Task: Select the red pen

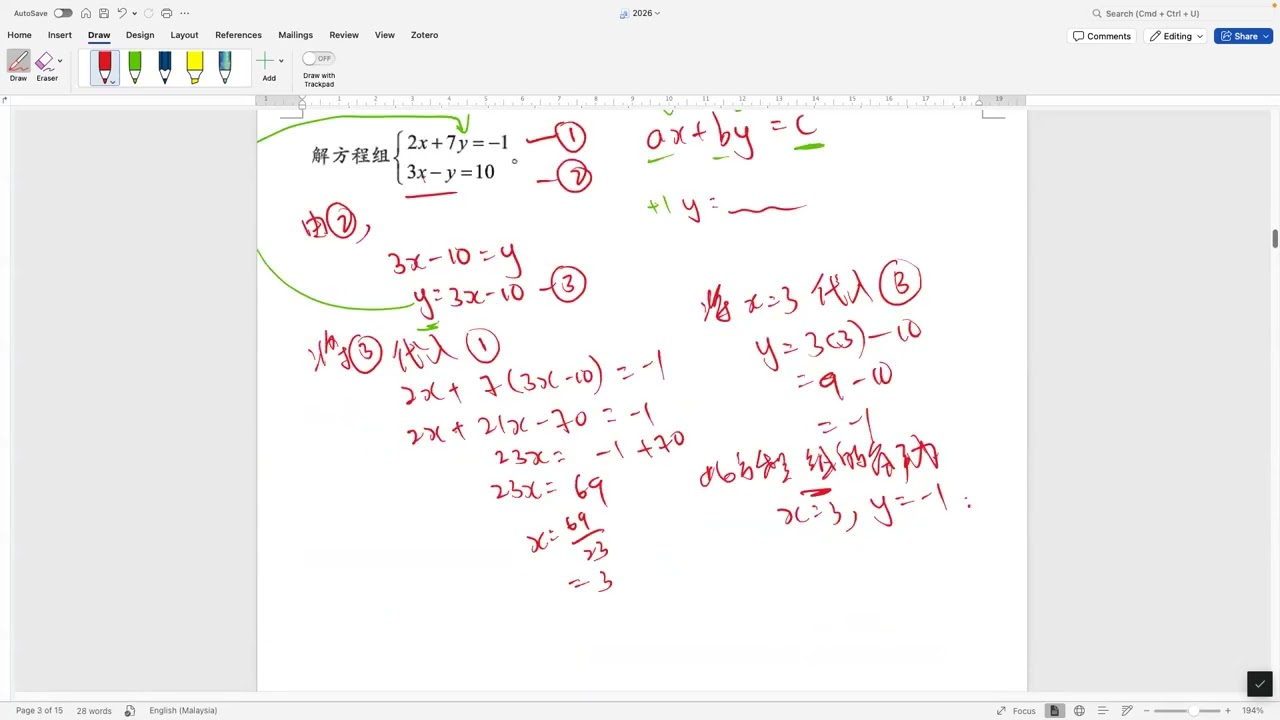Action: [x=105, y=67]
